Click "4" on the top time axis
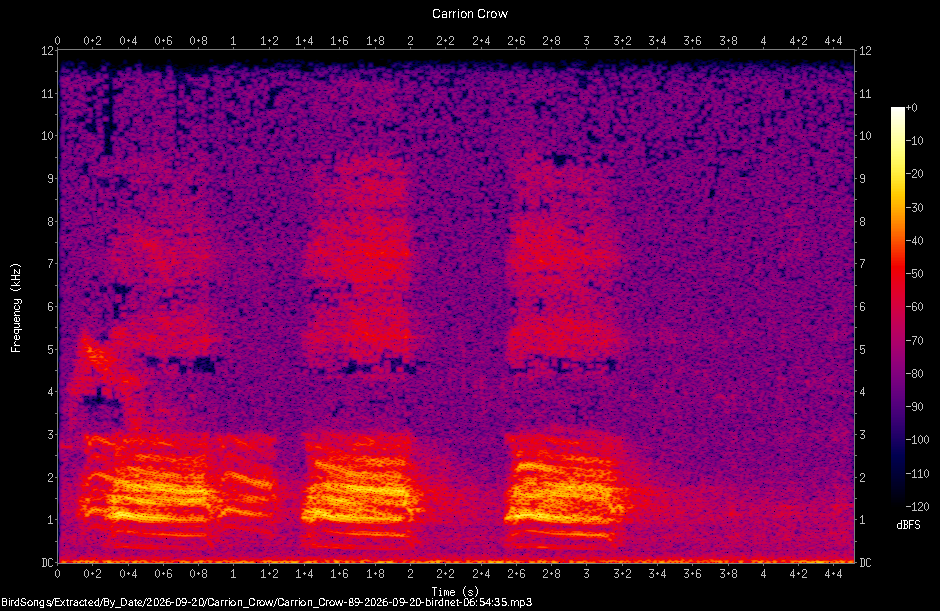The height and width of the screenshot is (611, 940). 763,41
